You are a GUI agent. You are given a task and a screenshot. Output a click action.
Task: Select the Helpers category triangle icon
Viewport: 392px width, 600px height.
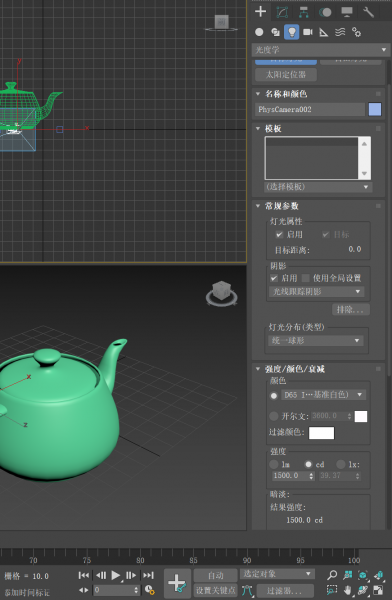point(324,33)
